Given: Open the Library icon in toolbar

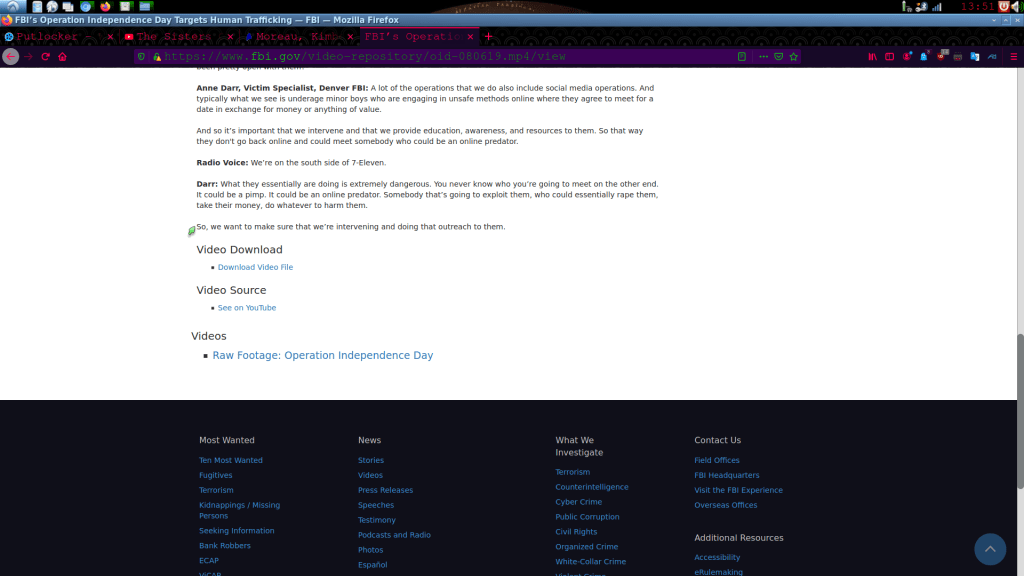Looking at the screenshot, I should (872, 57).
